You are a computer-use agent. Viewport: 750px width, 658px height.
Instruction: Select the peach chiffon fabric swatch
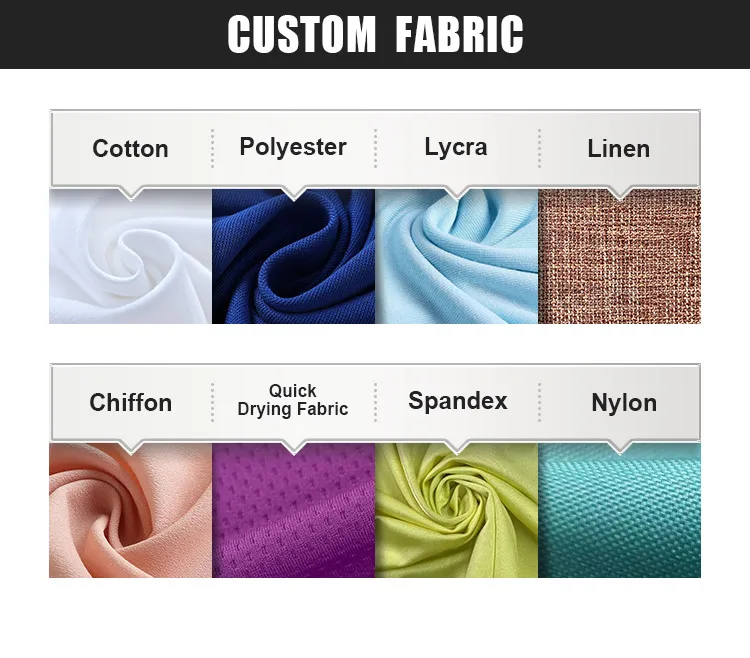[130, 510]
